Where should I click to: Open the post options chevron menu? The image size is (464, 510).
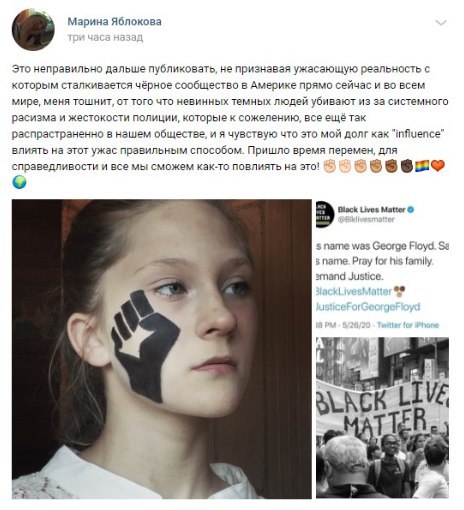(441, 23)
